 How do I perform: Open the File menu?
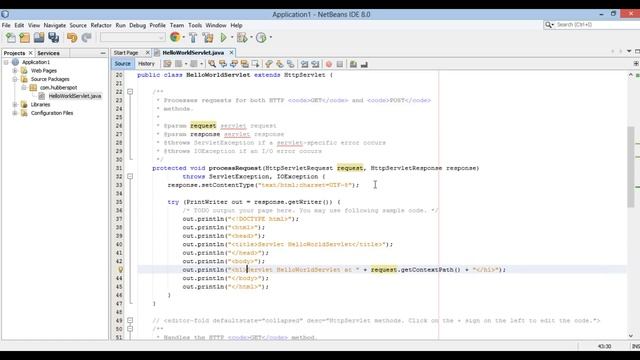pyautogui.click(x=6, y=25)
